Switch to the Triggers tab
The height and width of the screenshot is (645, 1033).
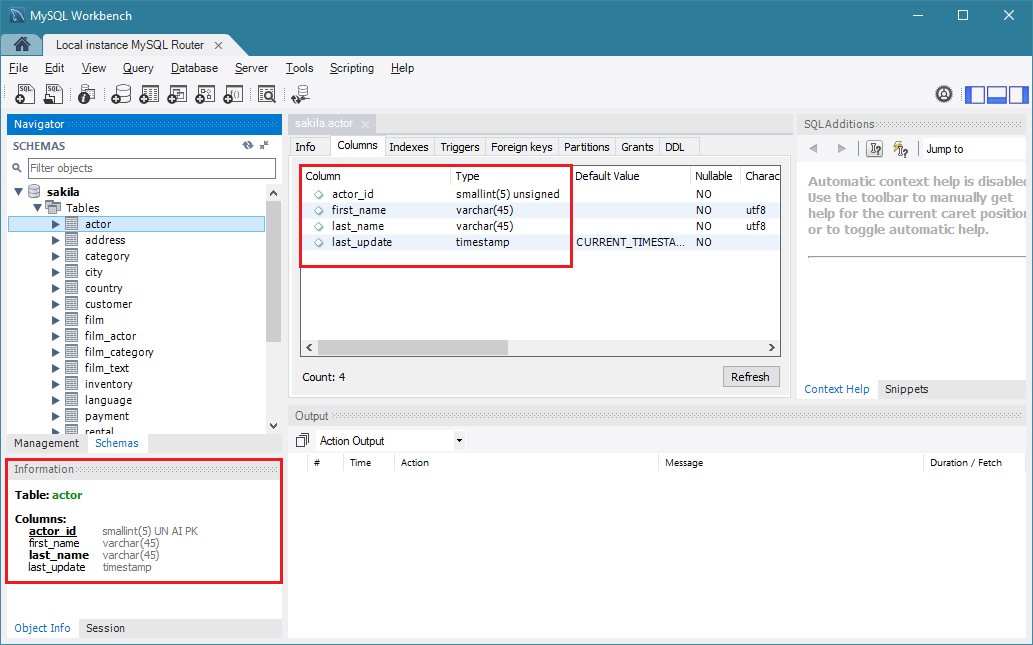(x=460, y=147)
